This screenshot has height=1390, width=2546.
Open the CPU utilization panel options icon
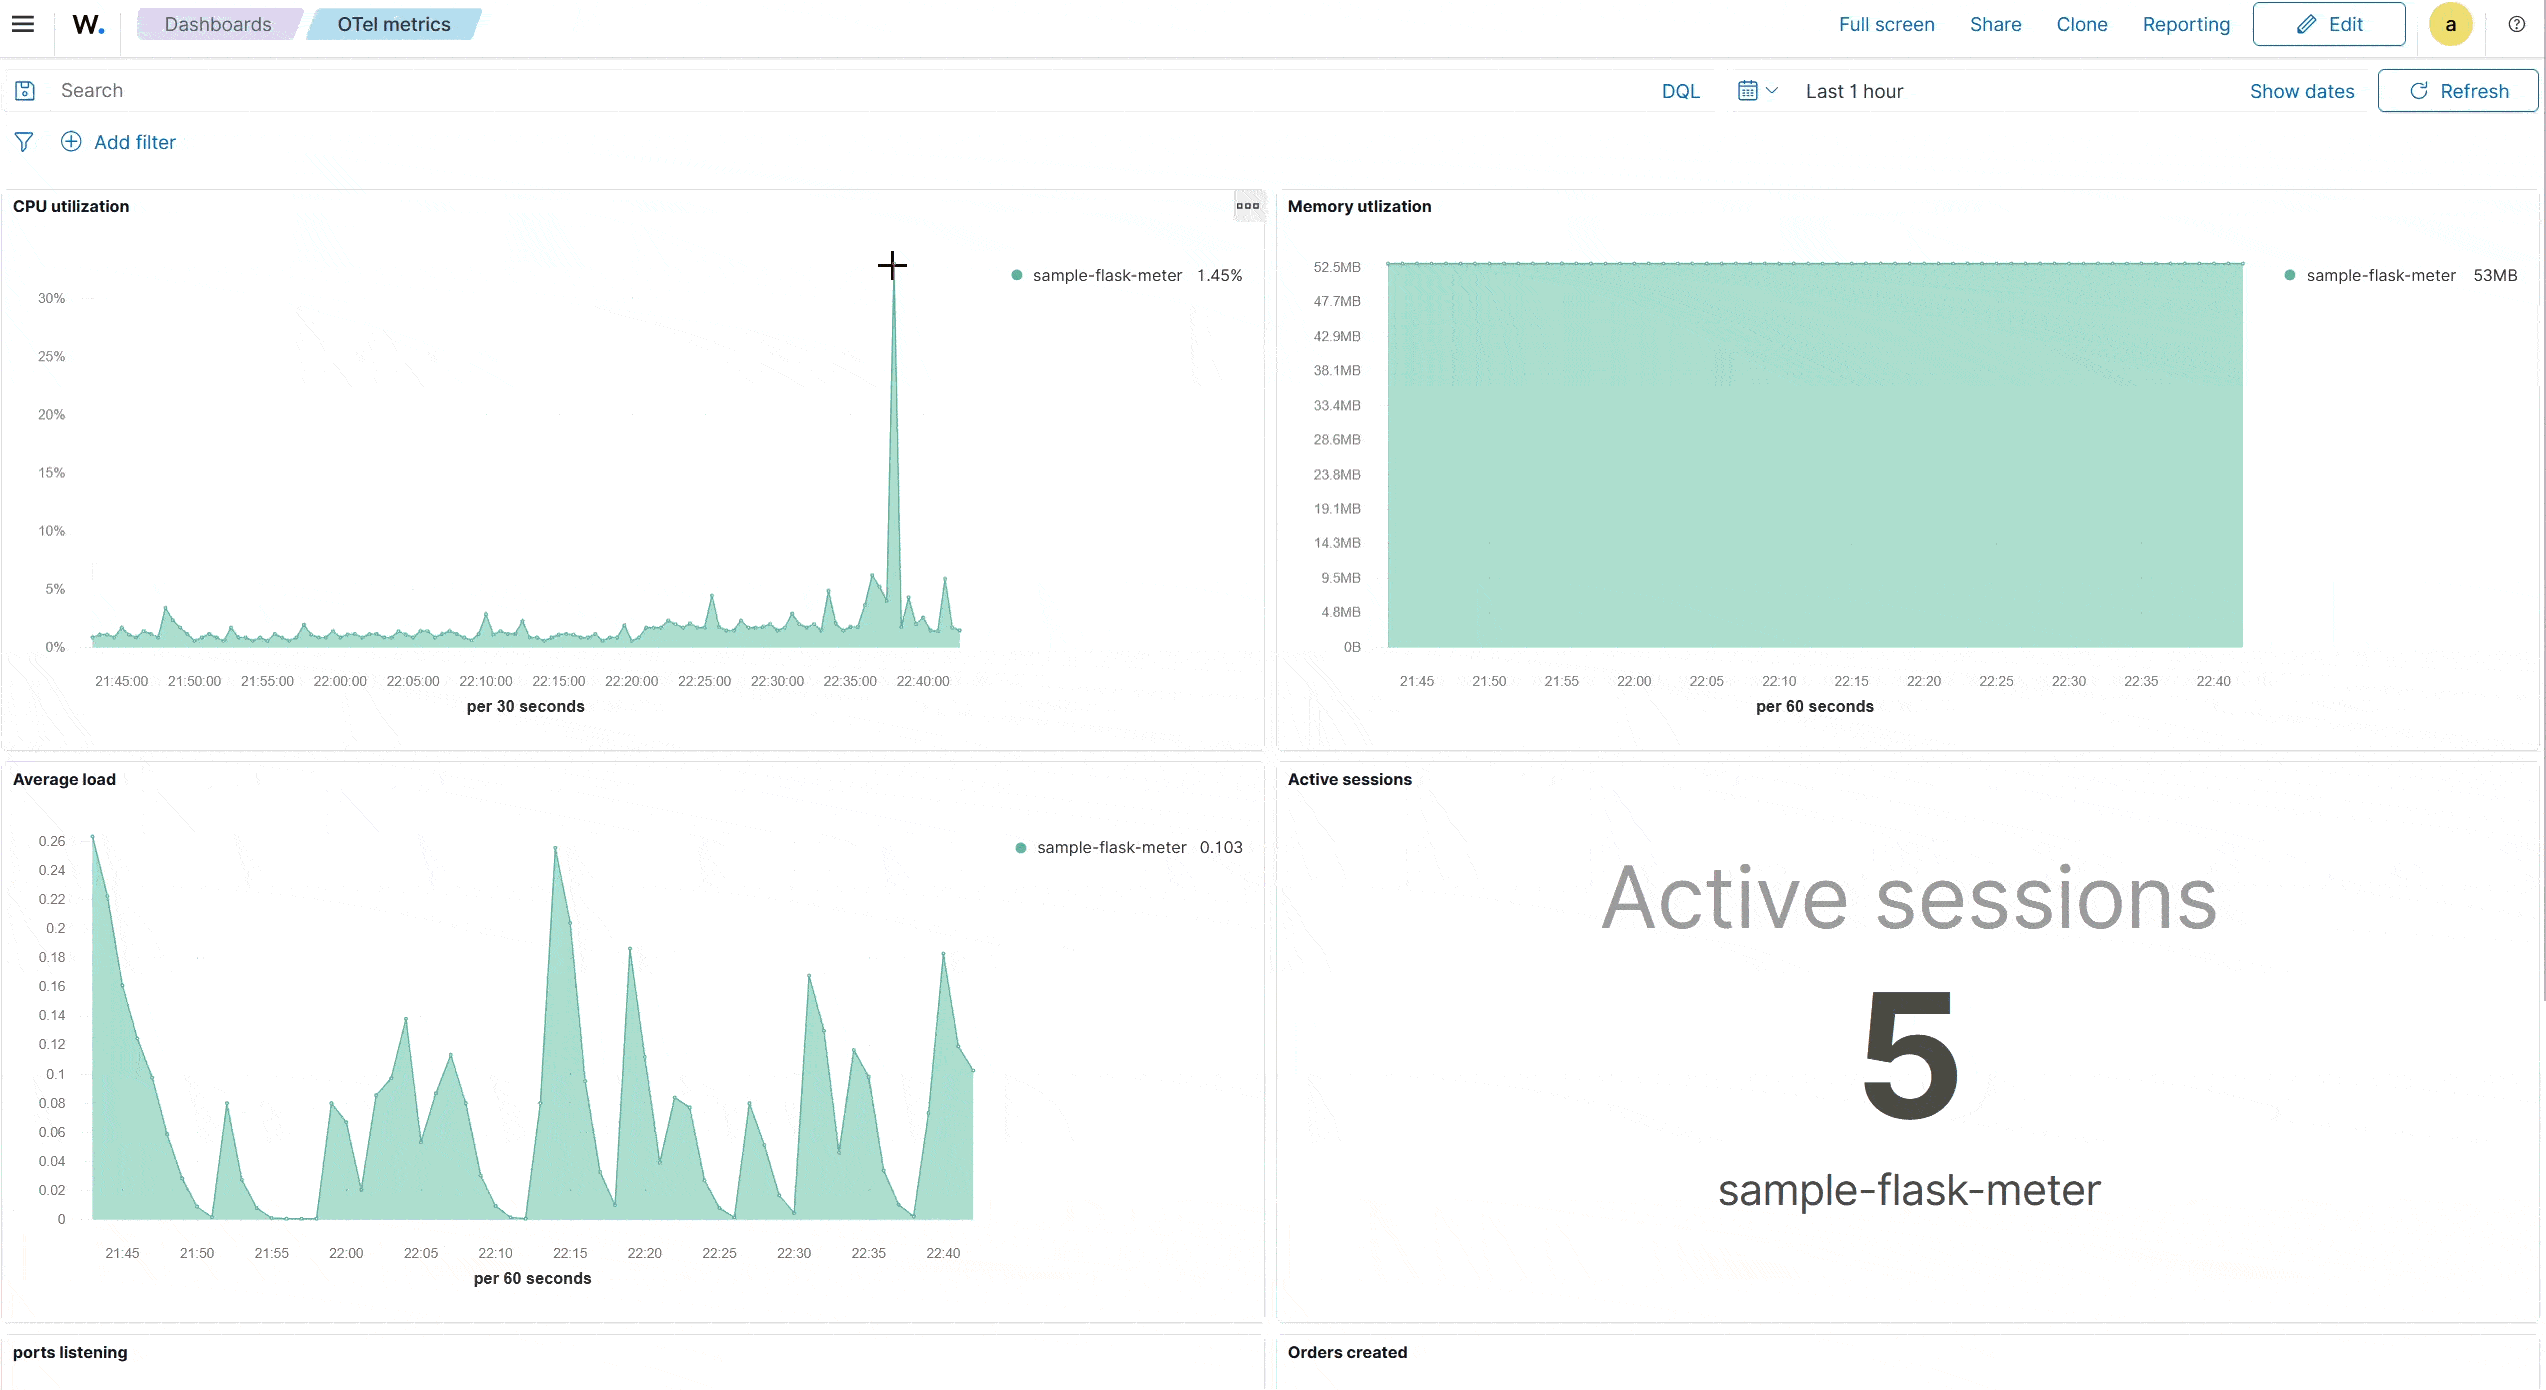tap(1248, 206)
